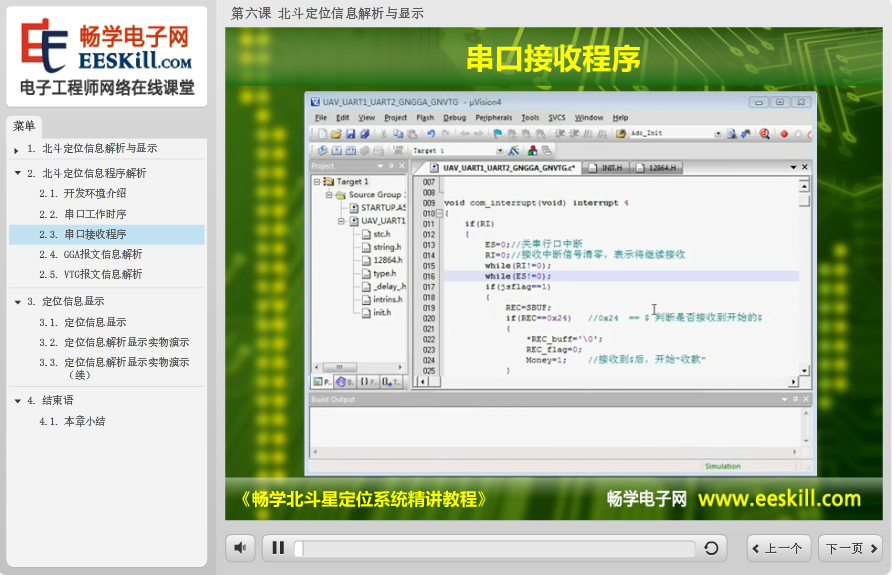Expand section 1 北斗定位信息解析与显示
Viewport: 892px width, 575px height.
16,150
